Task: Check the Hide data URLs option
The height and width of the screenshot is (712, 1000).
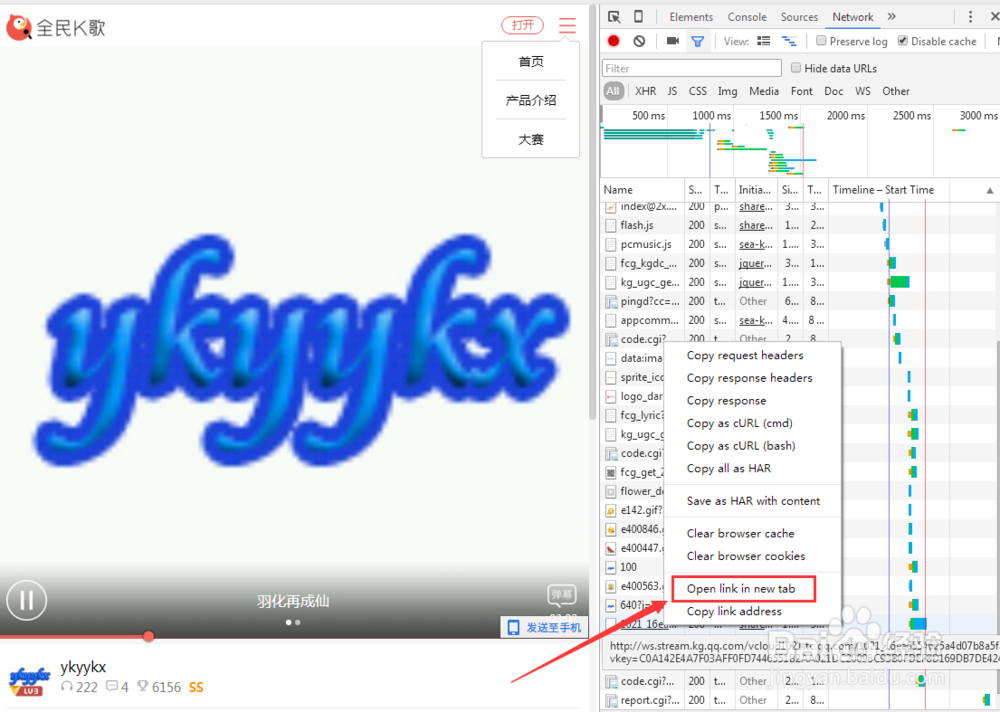Action: tap(796, 68)
